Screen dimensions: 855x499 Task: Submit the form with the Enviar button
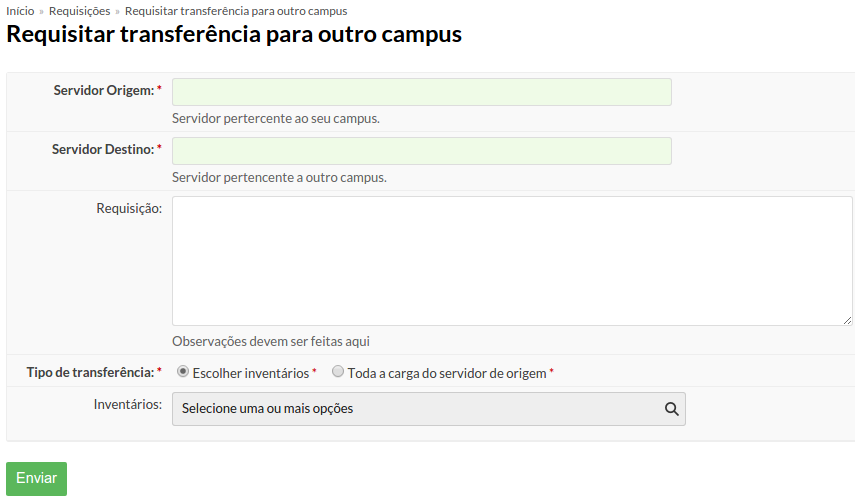[37, 478]
